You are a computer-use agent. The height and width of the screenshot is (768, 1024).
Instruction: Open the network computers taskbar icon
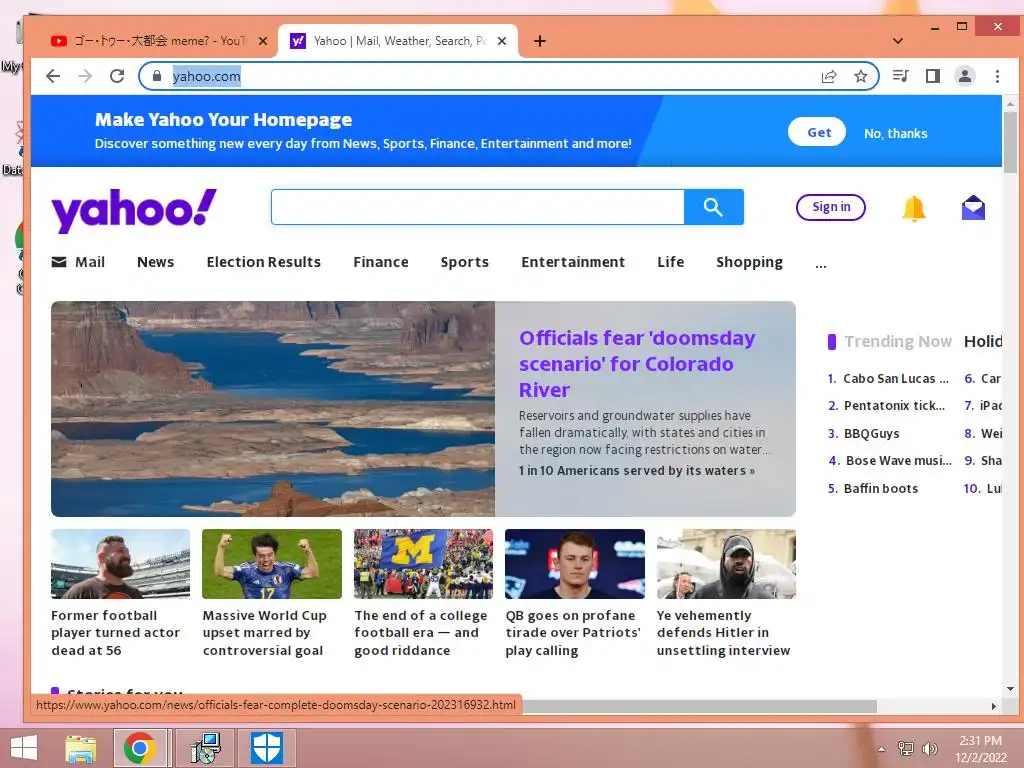(206, 748)
